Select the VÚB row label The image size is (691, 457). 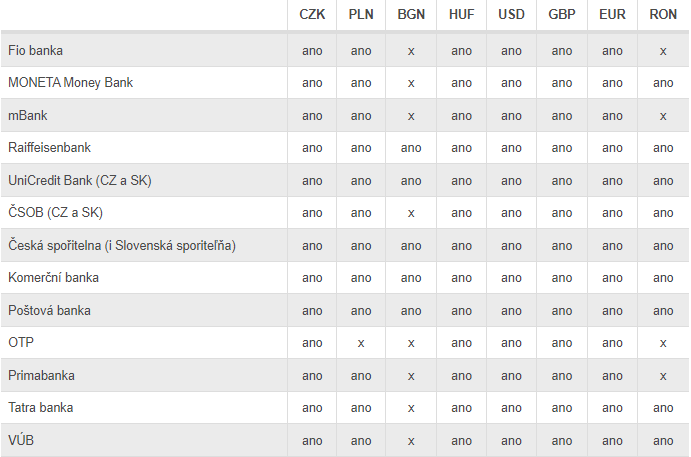coord(21,440)
